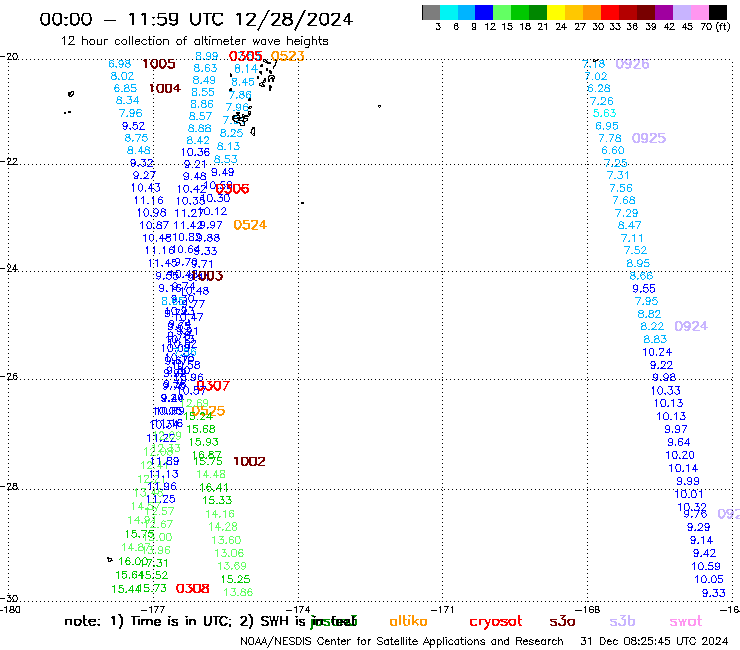Click the green wave height value 15.93
This screenshot has width=740, height=650.
[204, 442]
